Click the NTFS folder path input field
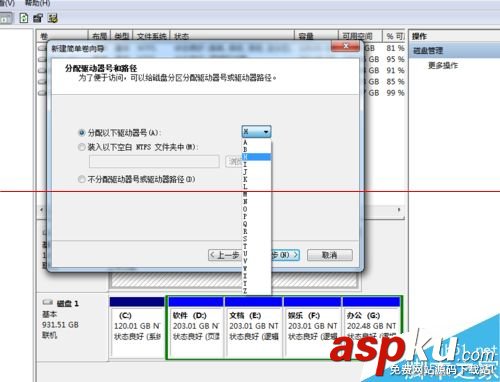Viewport: 500px width, 382px height. (154, 162)
